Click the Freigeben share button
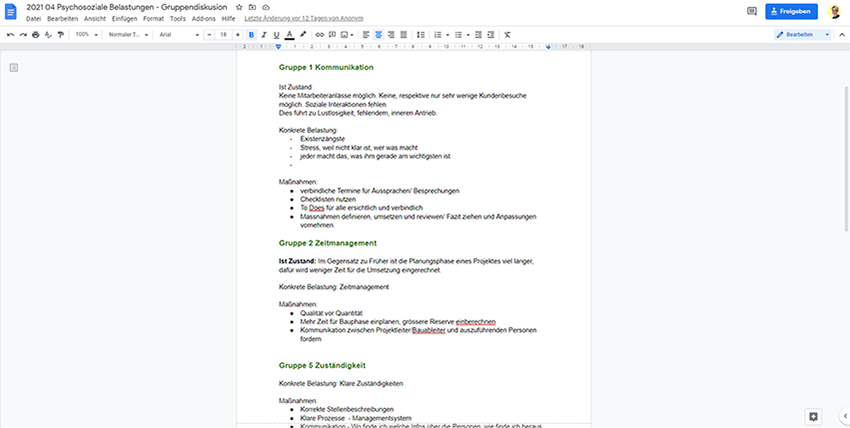 791,11
